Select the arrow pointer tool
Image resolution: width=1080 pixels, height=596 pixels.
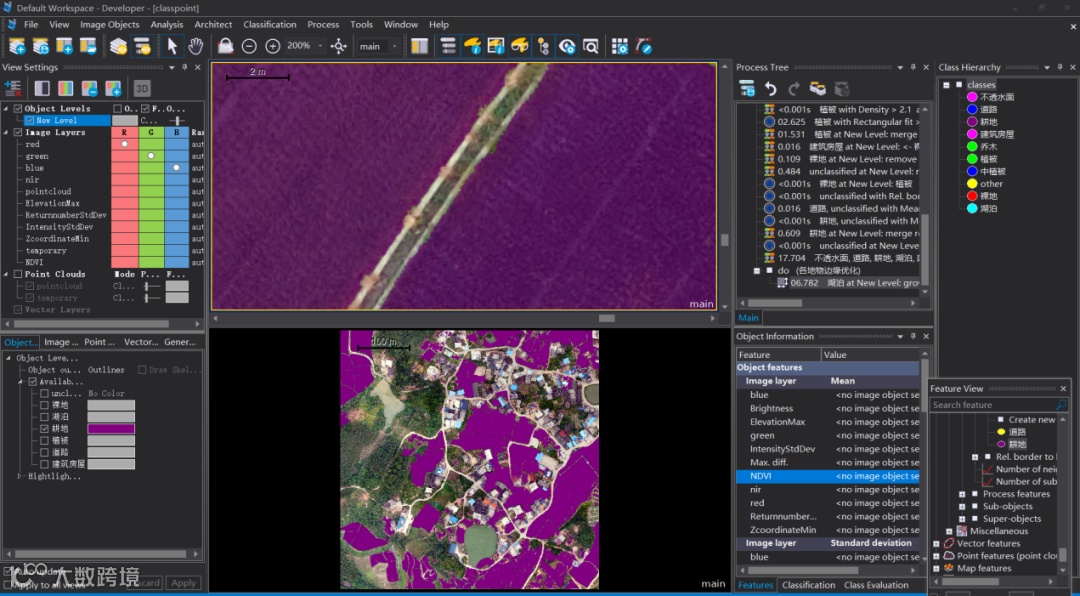click(172, 46)
